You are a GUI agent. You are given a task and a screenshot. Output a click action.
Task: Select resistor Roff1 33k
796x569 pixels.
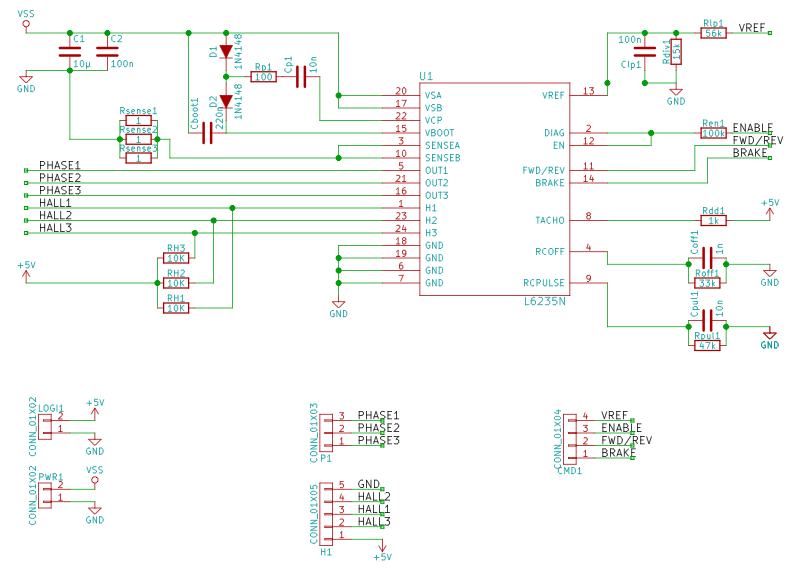coord(707,283)
